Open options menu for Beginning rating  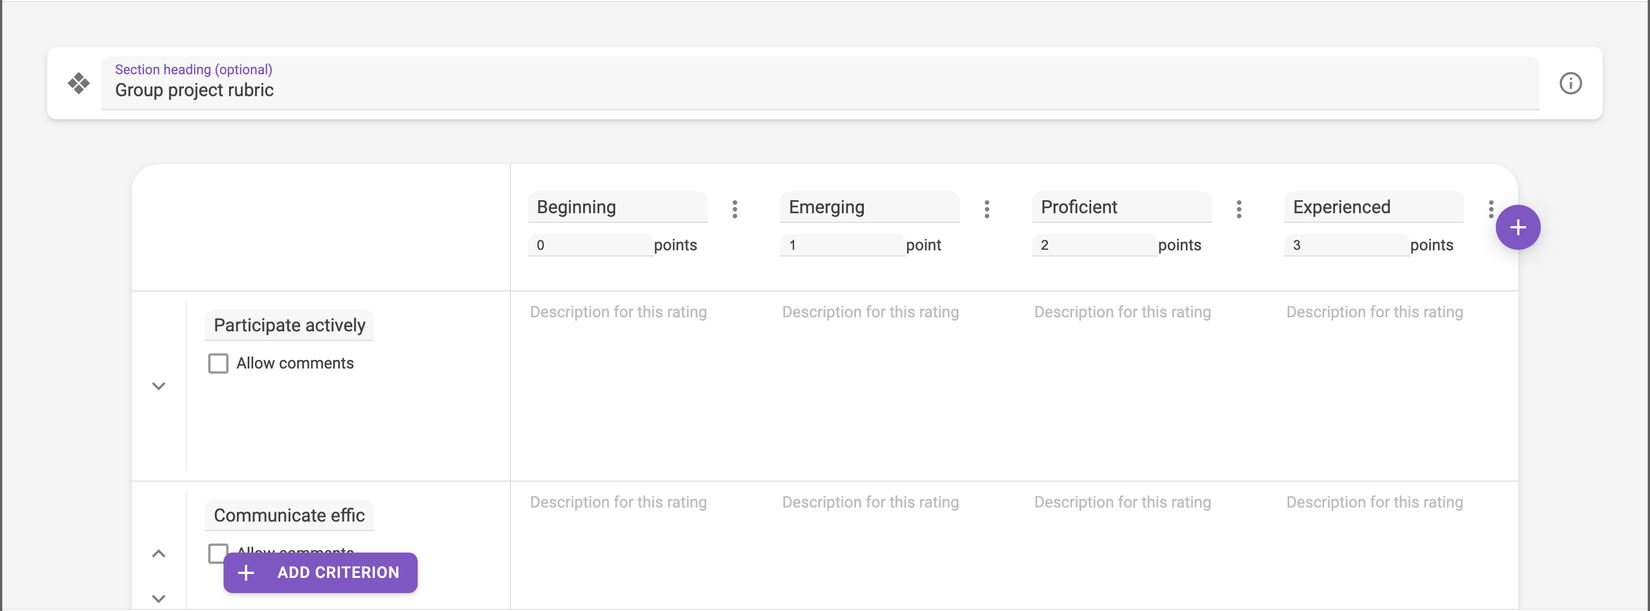(735, 209)
